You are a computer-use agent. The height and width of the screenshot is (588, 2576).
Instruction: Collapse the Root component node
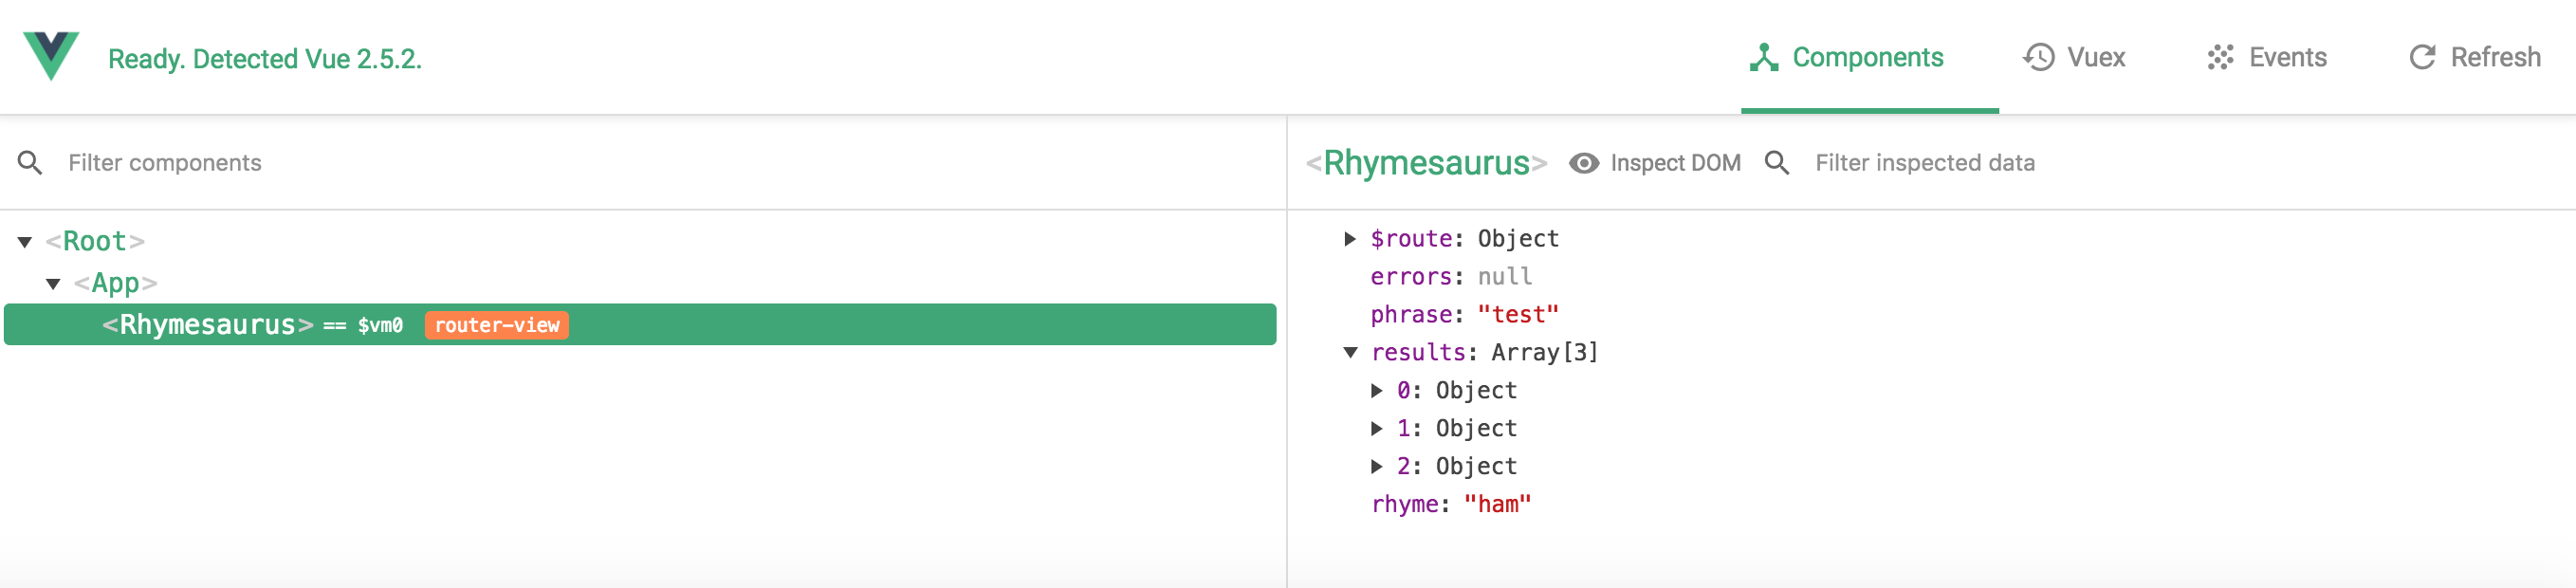click(25, 242)
